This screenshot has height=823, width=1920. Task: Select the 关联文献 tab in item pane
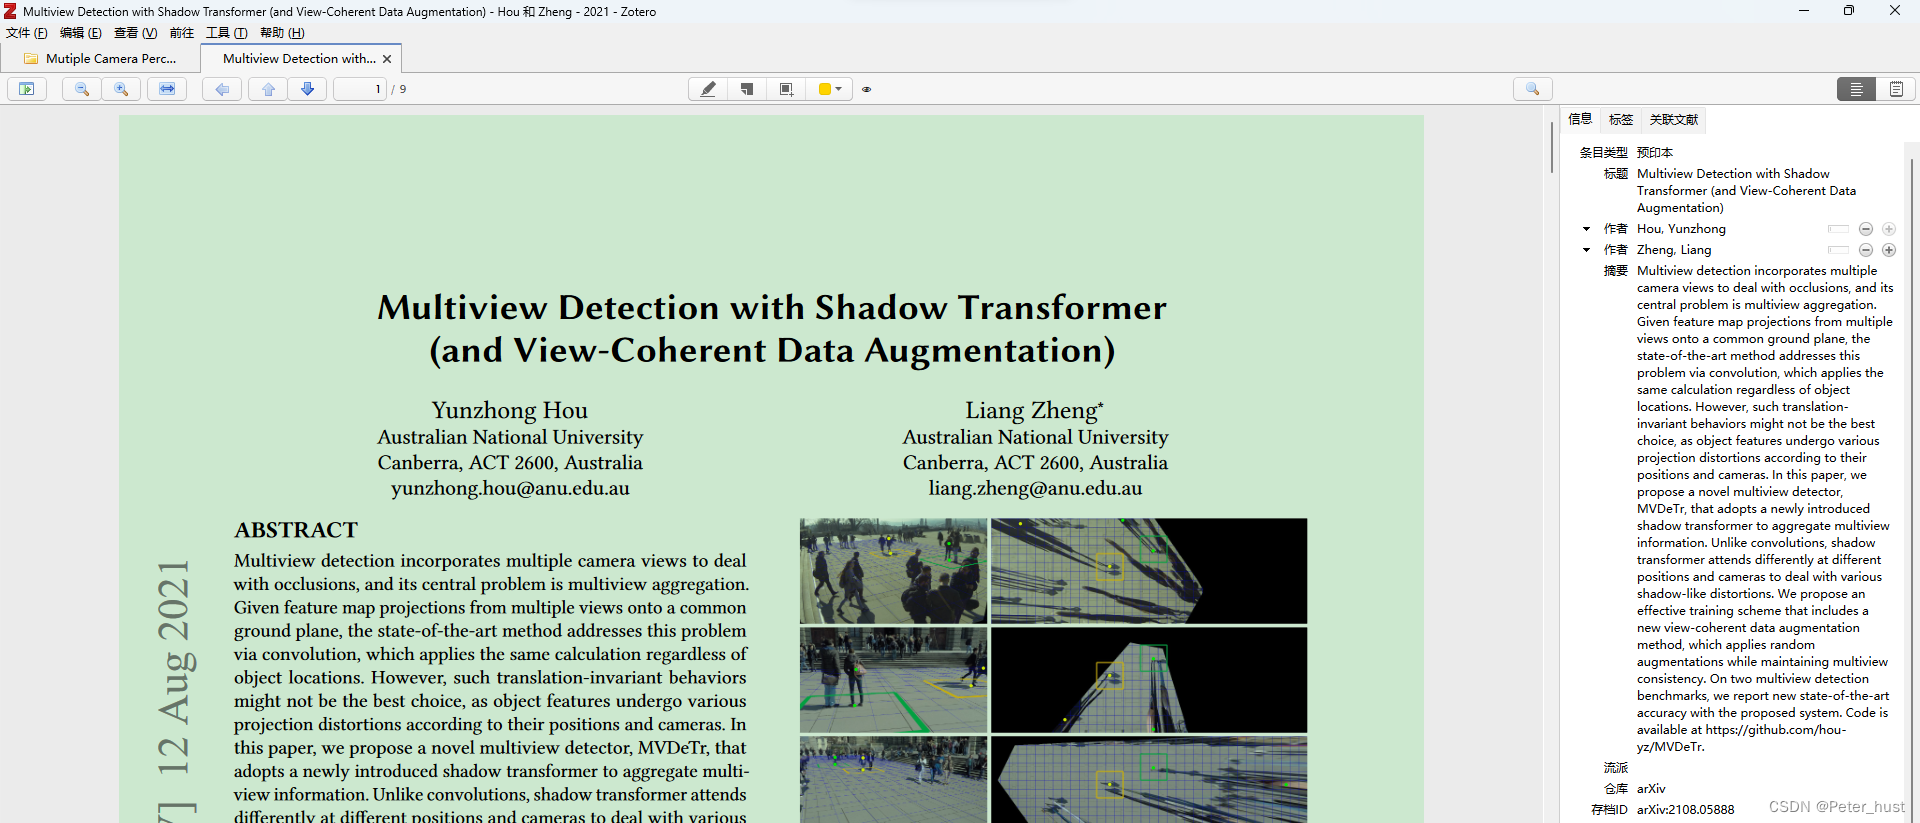coord(1674,119)
